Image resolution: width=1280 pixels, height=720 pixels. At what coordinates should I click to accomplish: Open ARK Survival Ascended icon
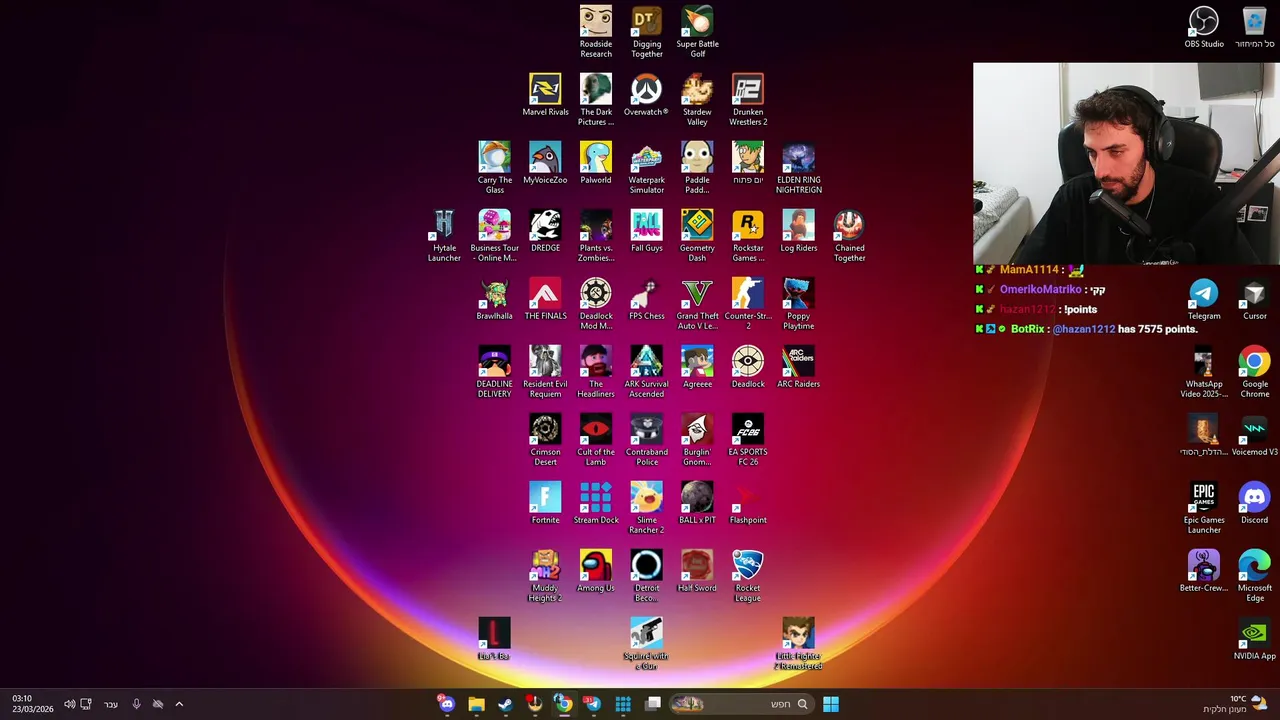pos(646,372)
